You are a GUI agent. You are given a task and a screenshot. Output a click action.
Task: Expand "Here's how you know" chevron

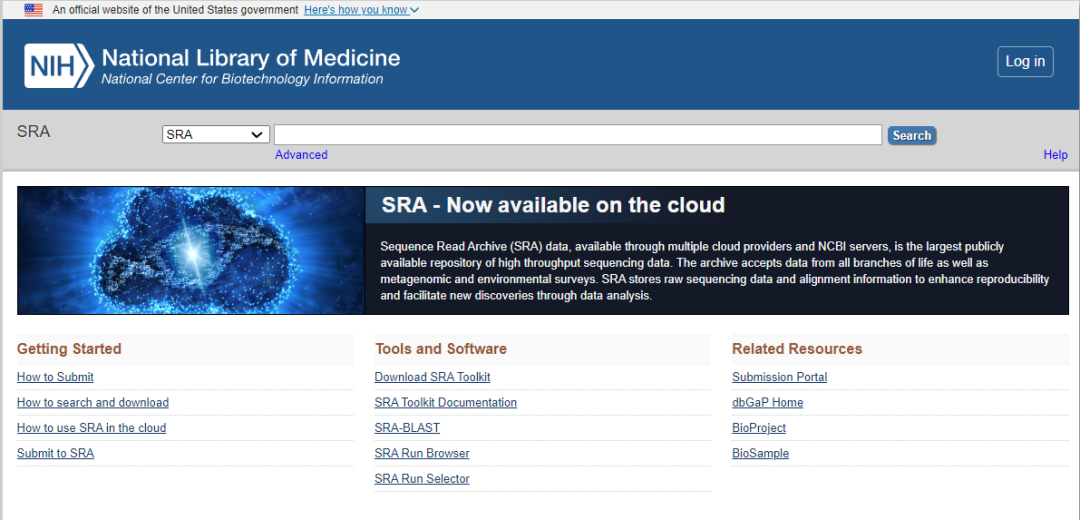click(x=415, y=10)
